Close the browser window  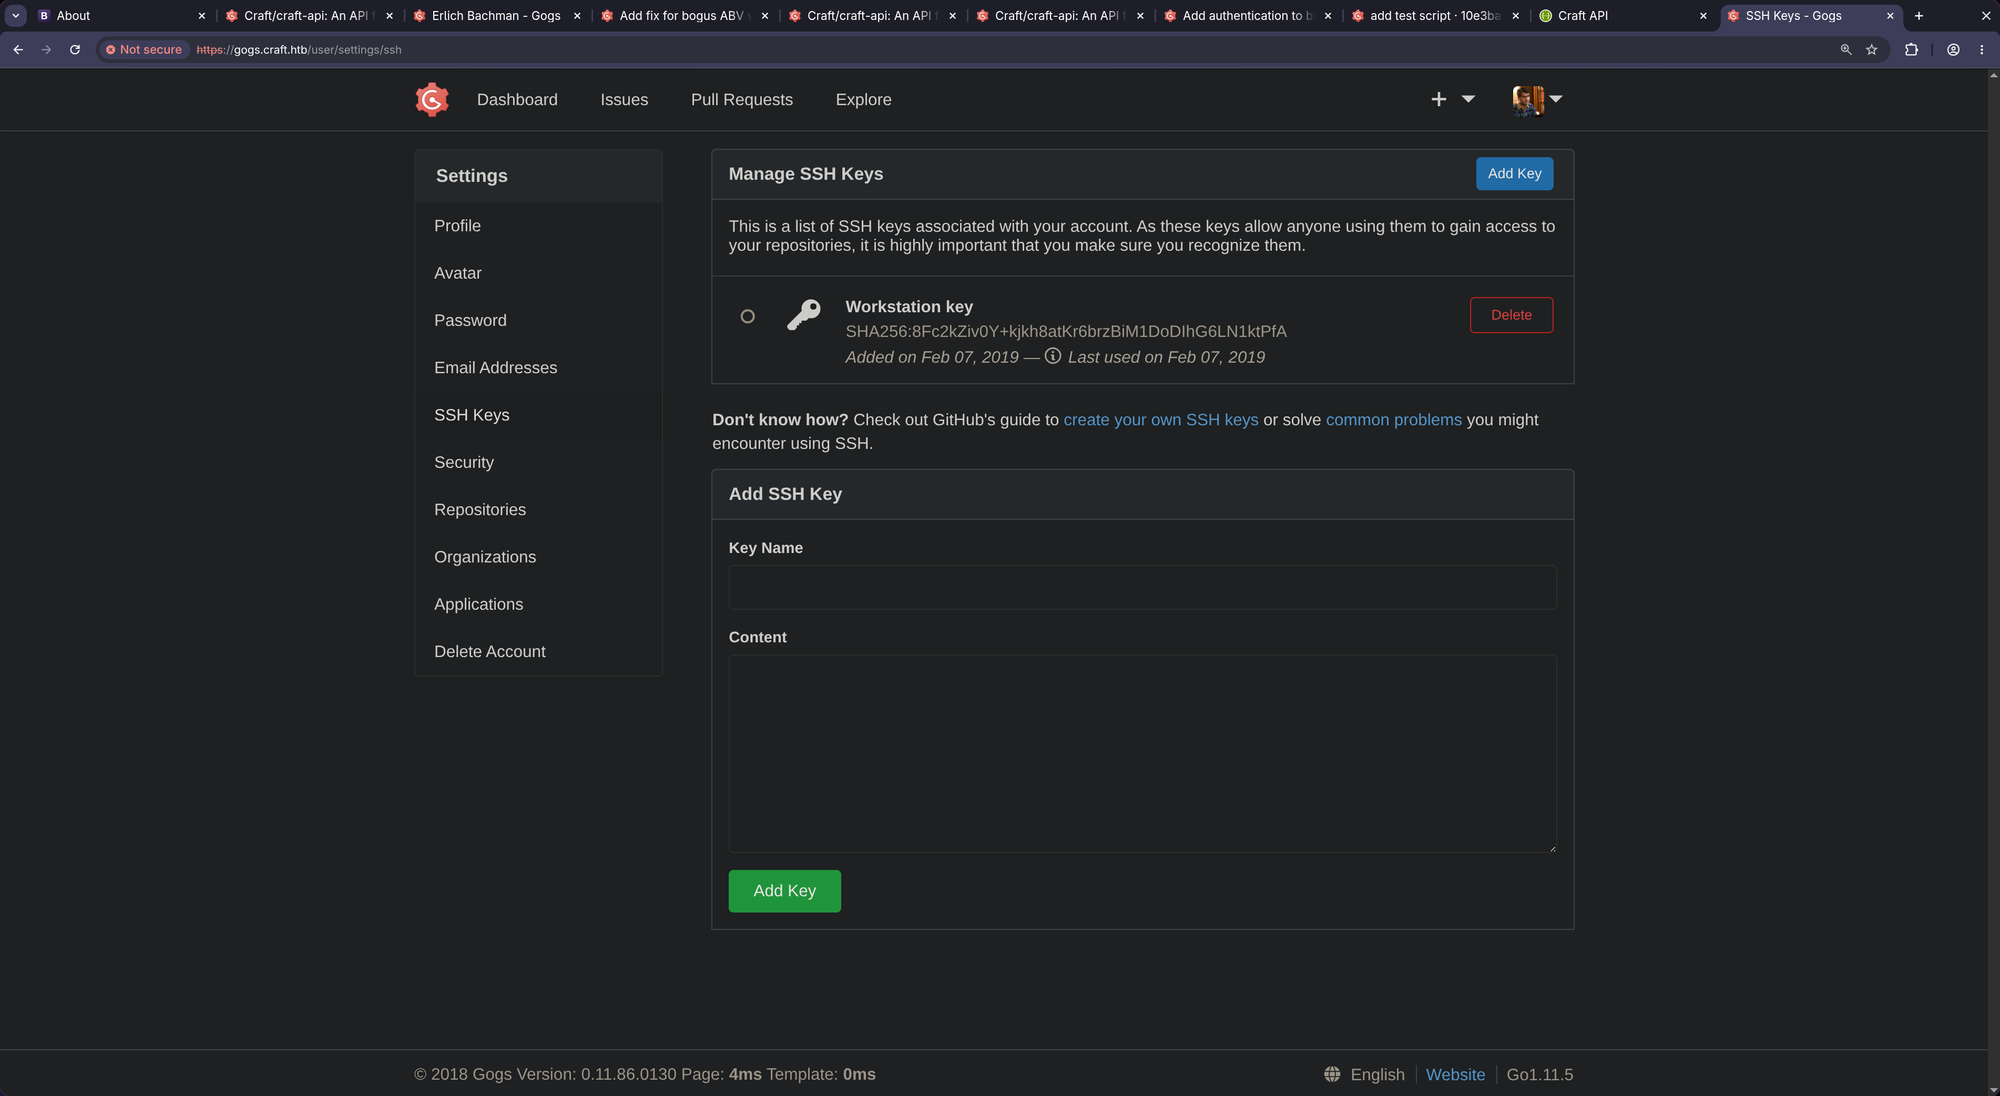(1985, 15)
